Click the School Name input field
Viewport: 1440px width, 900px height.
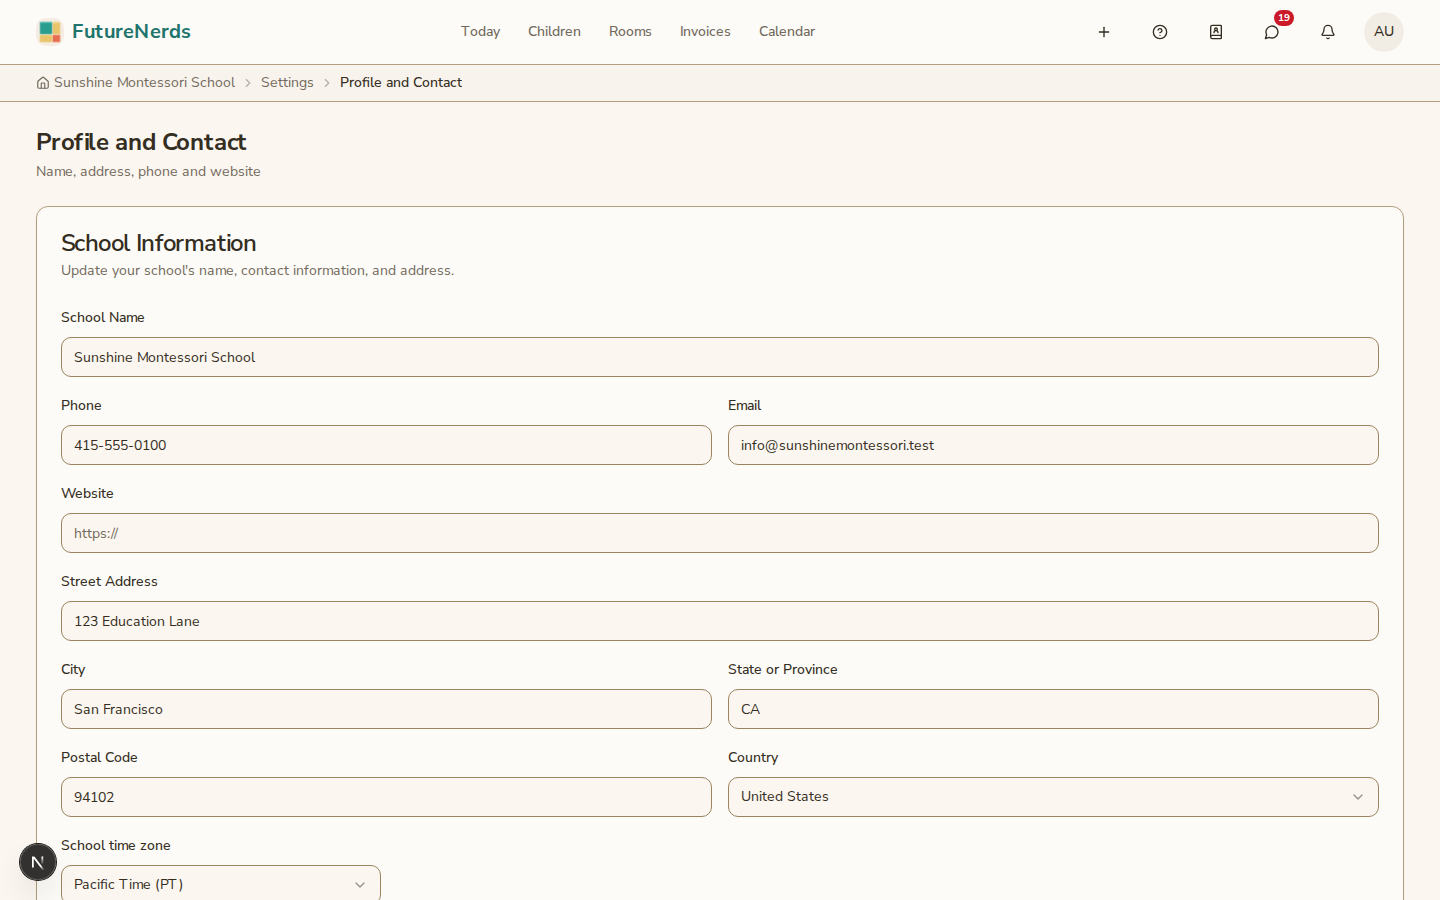[720, 357]
